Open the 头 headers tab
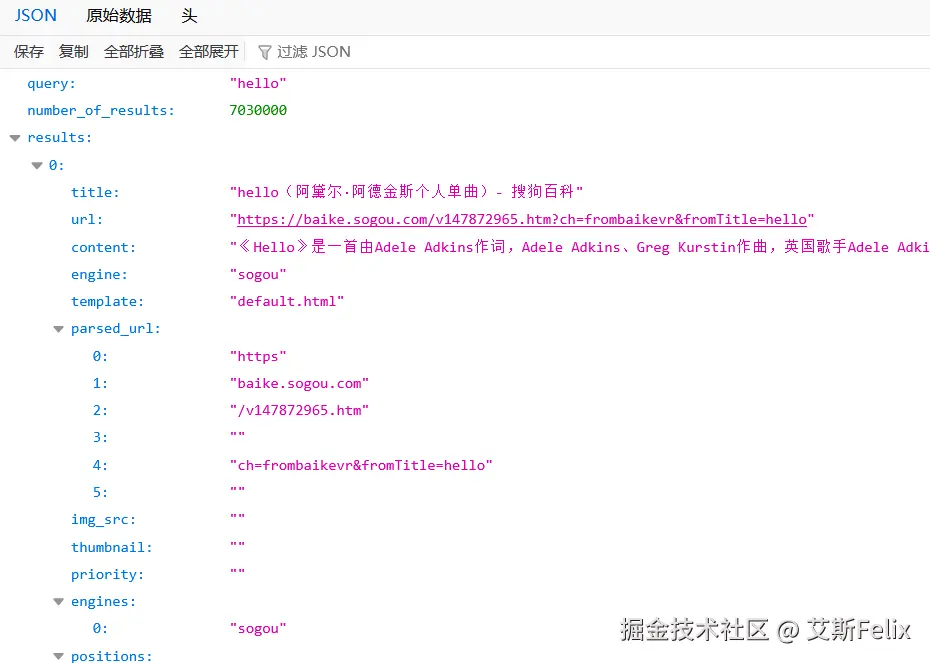930x663 pixels. click(x=189, y=15)
